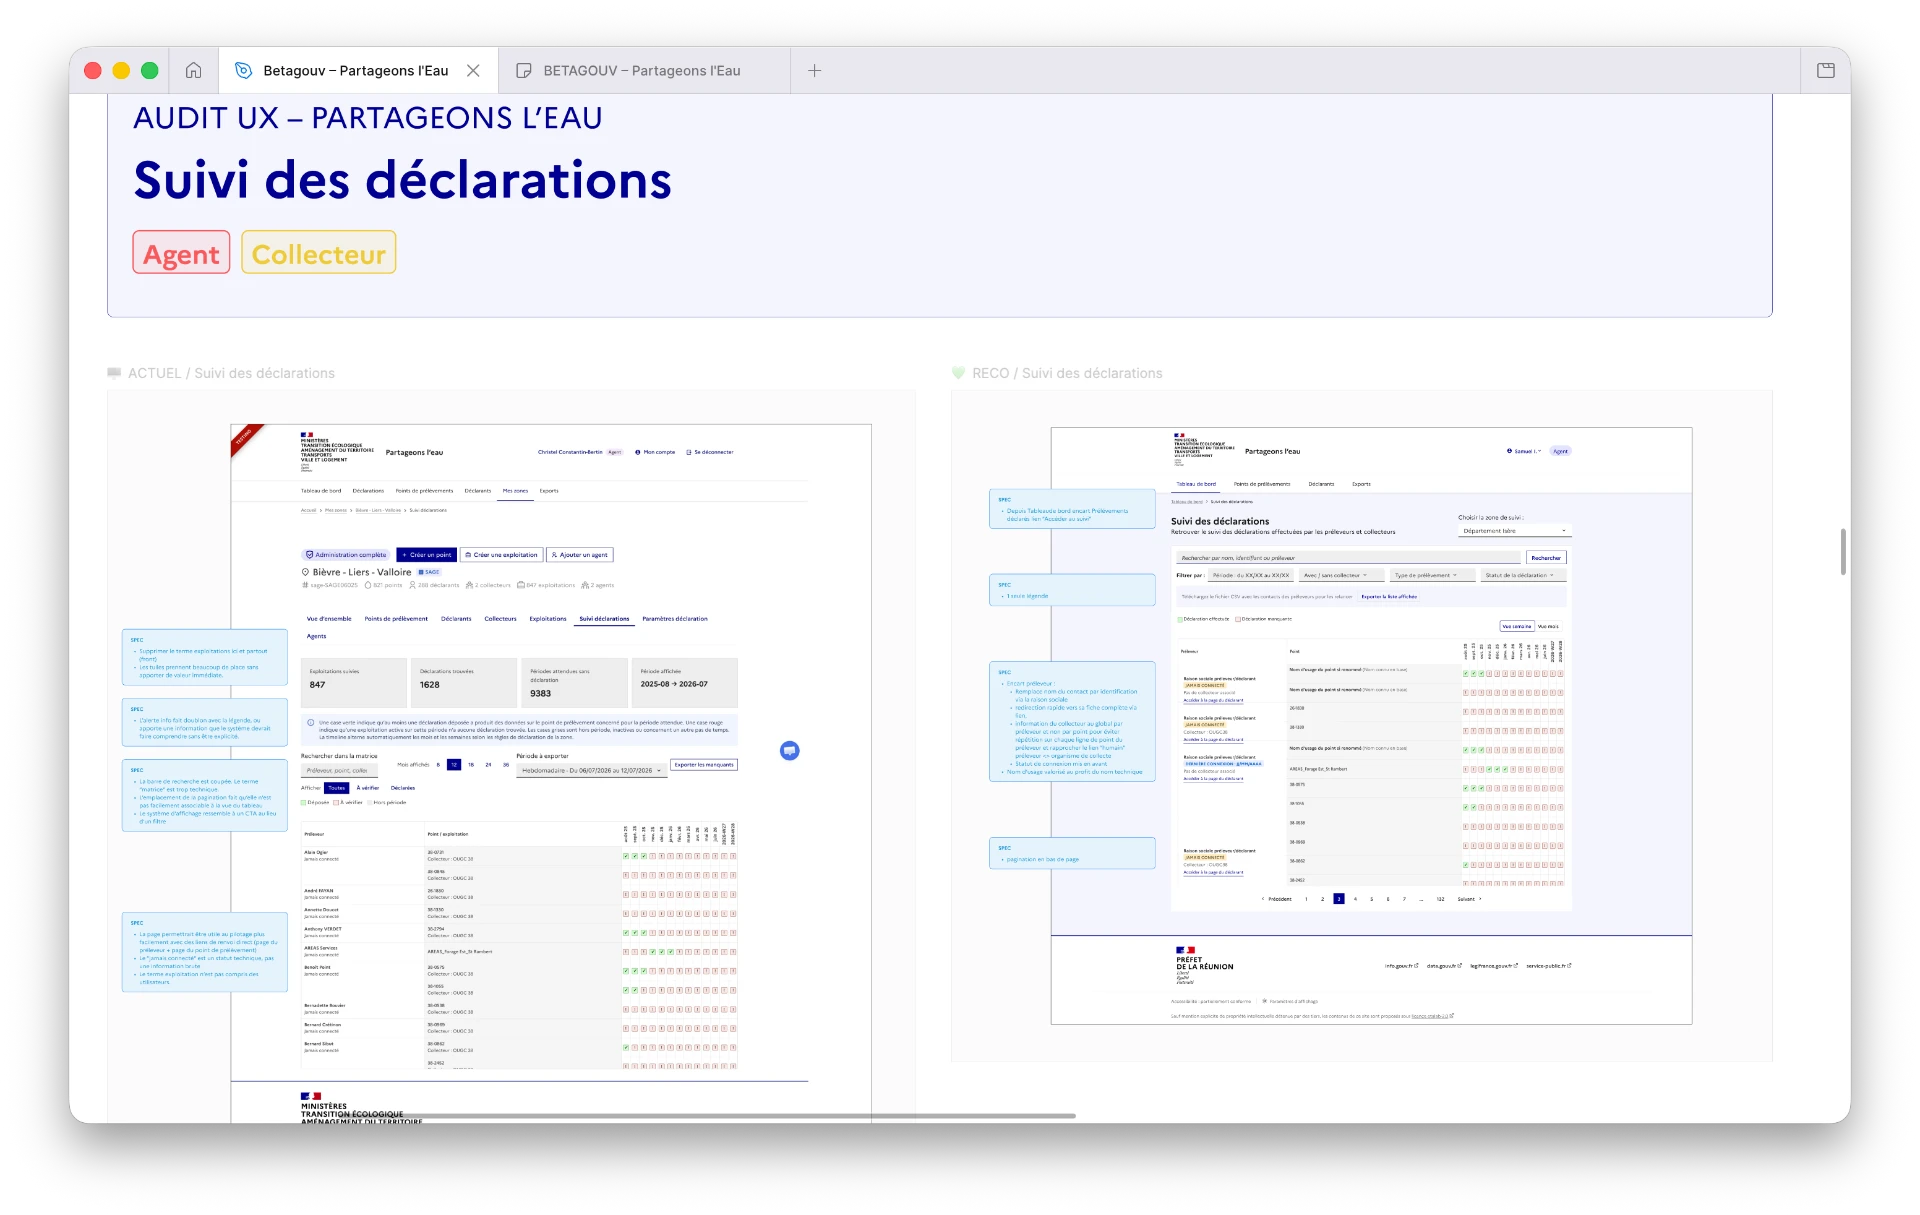Open the tab overview icon at top right
Image resolution: width=1920 pixels, height=1215 pixels.
pyautogui.click(x=1825, y=70)
